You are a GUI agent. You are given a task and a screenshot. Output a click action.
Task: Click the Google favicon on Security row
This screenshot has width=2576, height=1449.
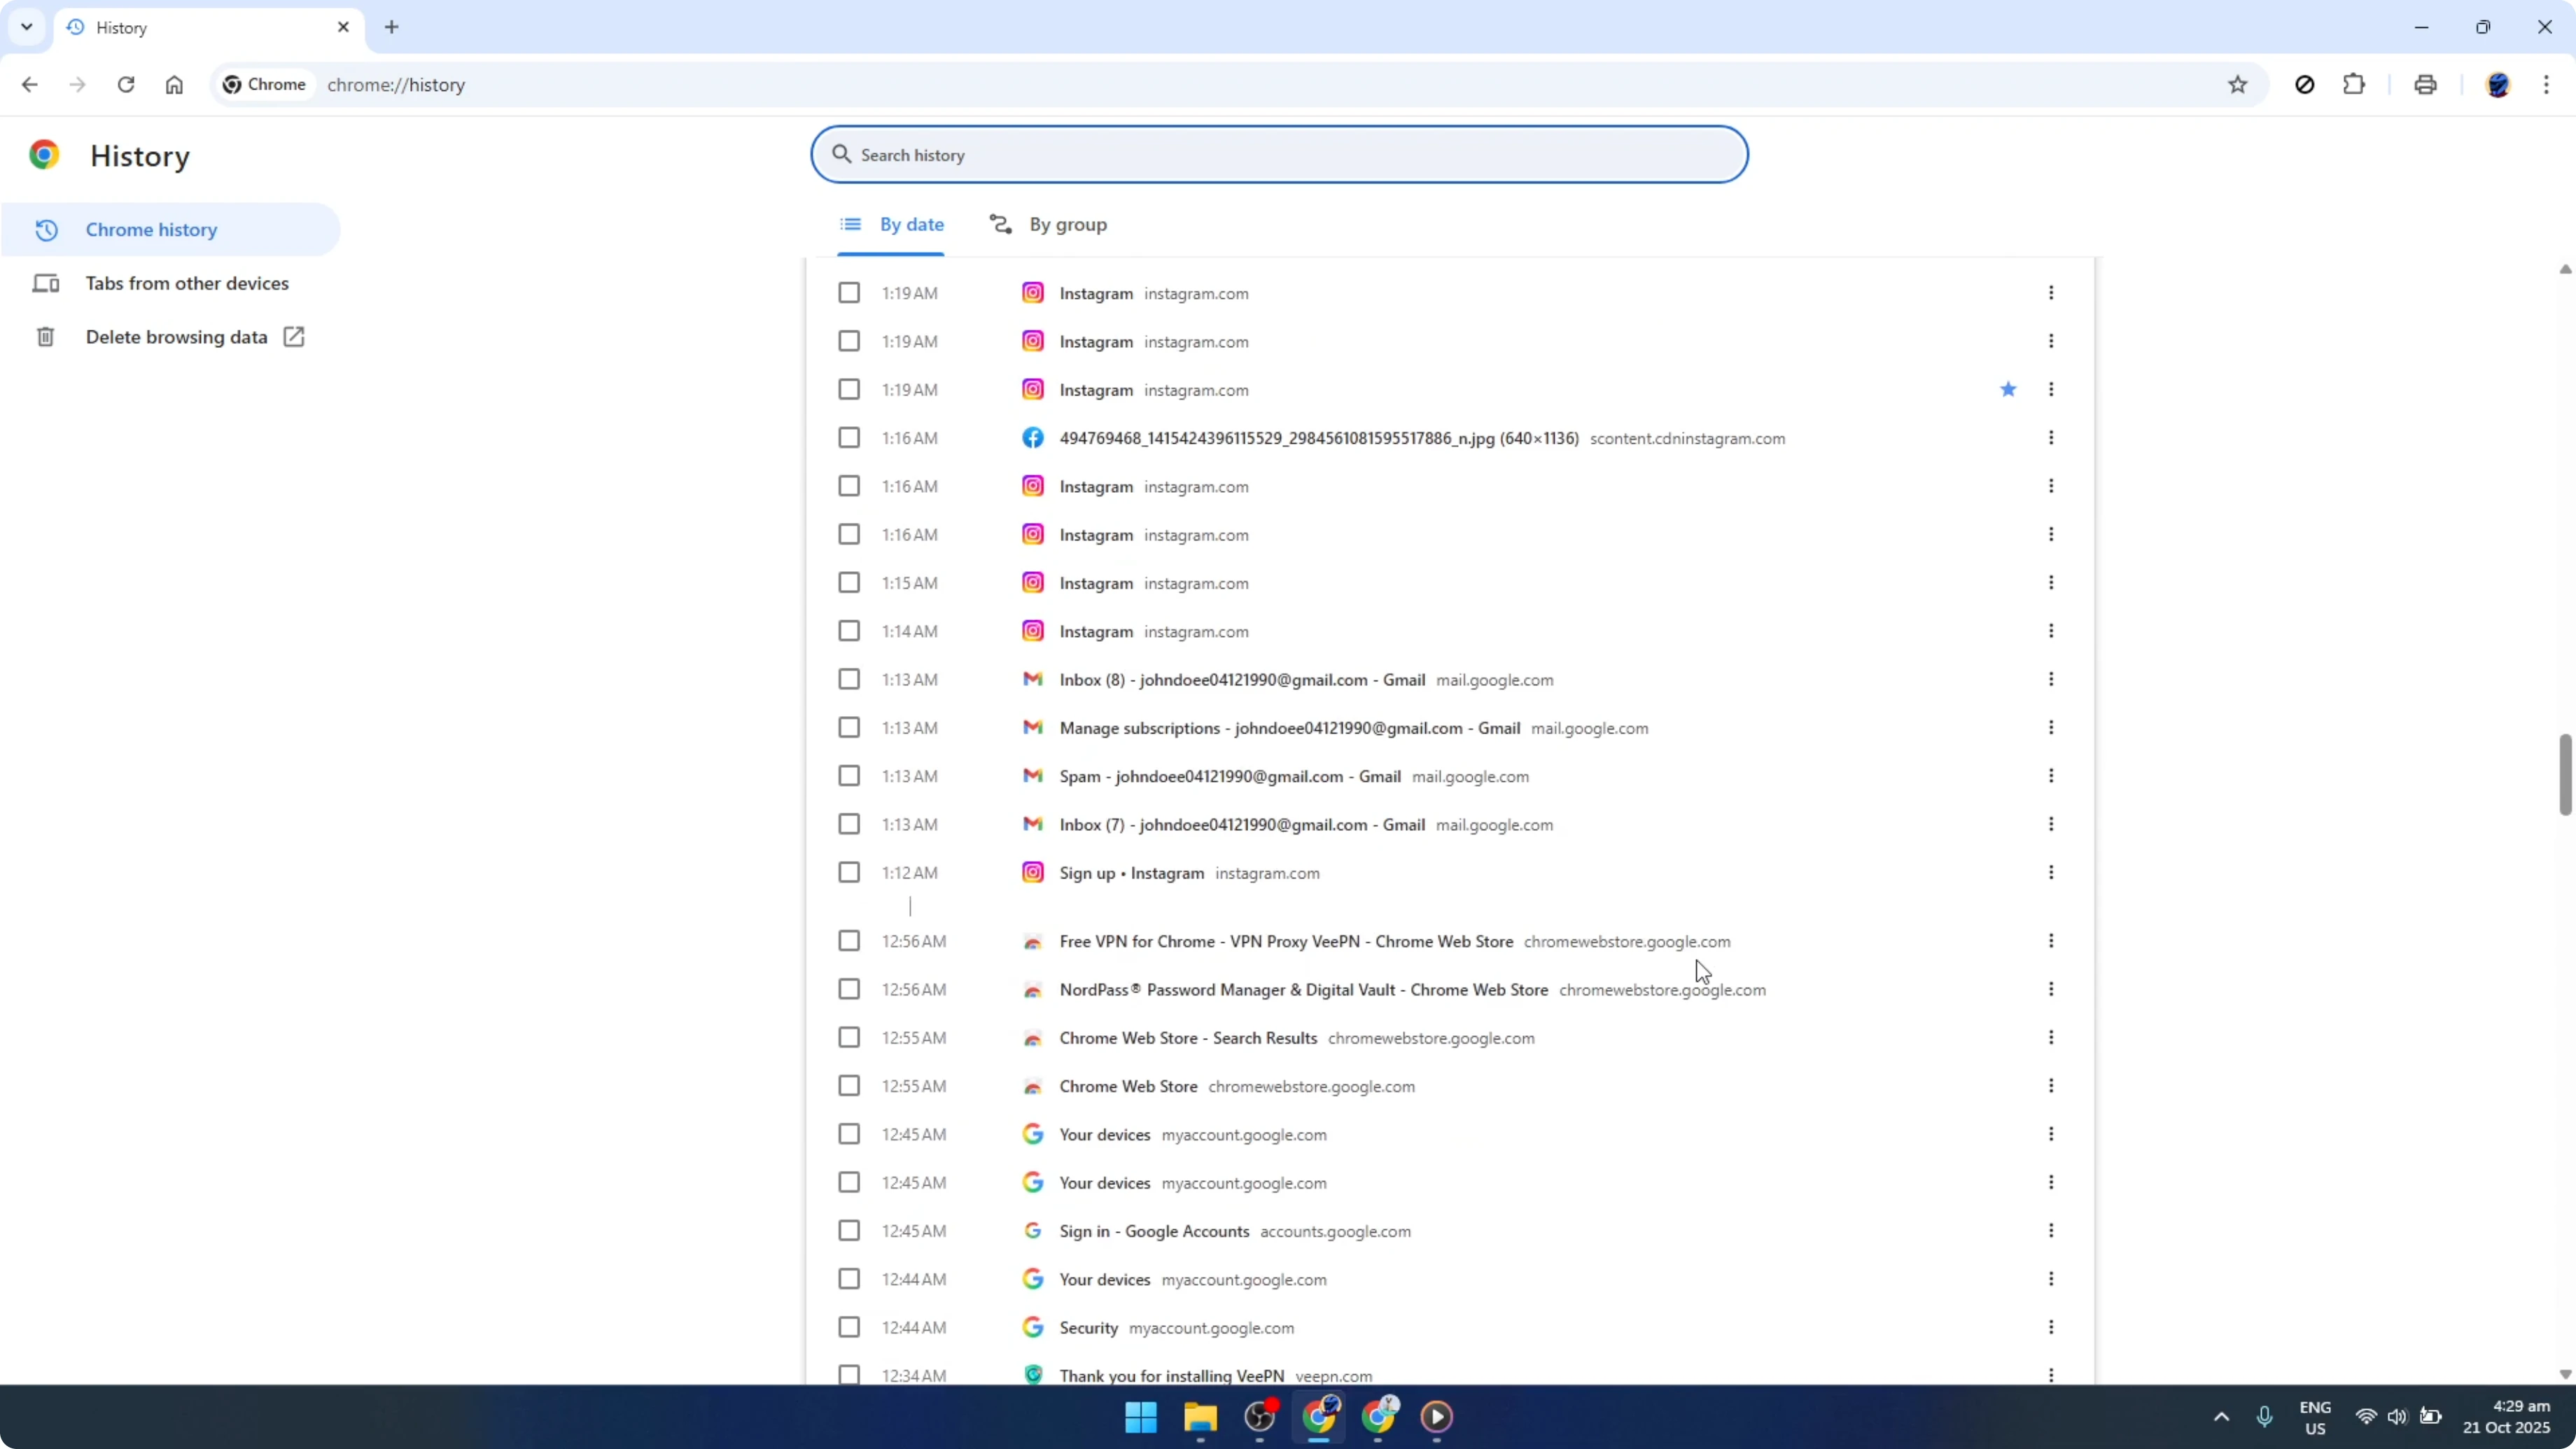coord(1033,1328)
